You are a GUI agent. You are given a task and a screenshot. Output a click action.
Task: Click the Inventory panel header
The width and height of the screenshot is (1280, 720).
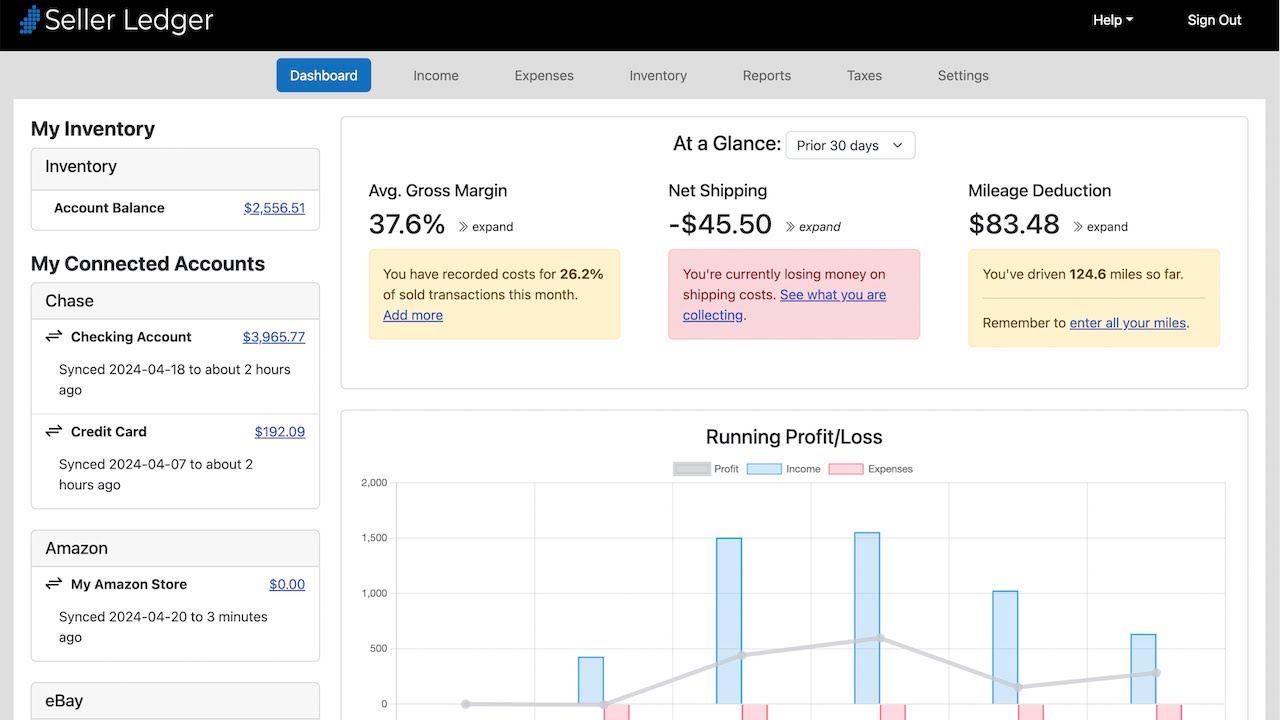point(175,167)
